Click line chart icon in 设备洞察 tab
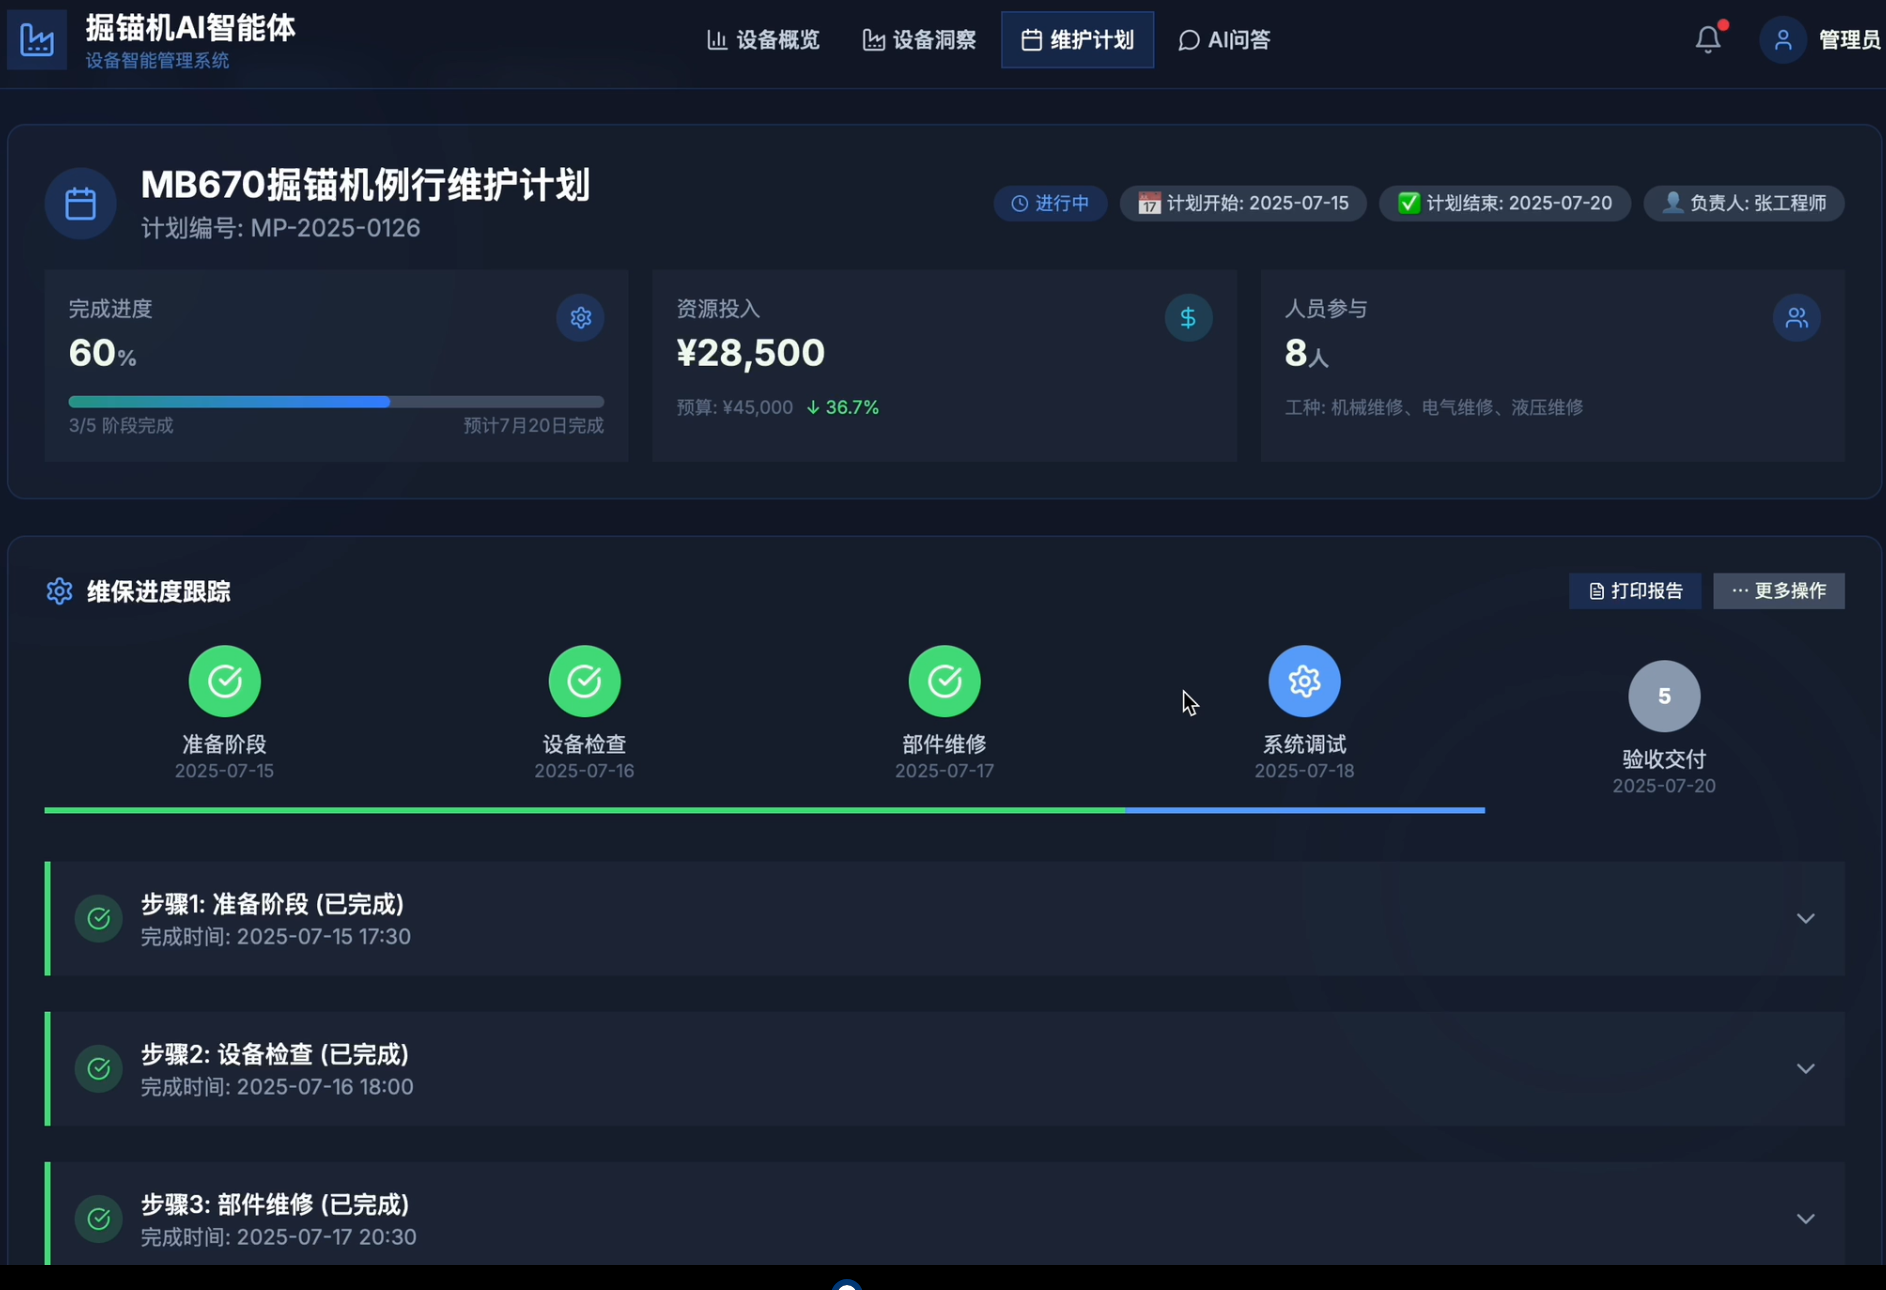The image size is (1886, 1290). (x=873, y=40)
